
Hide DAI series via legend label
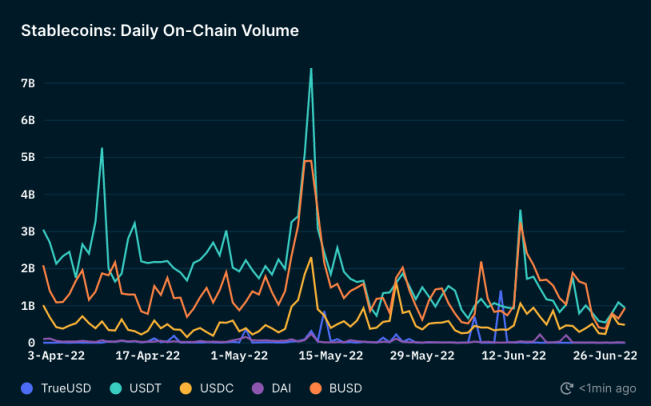[281, 389]
